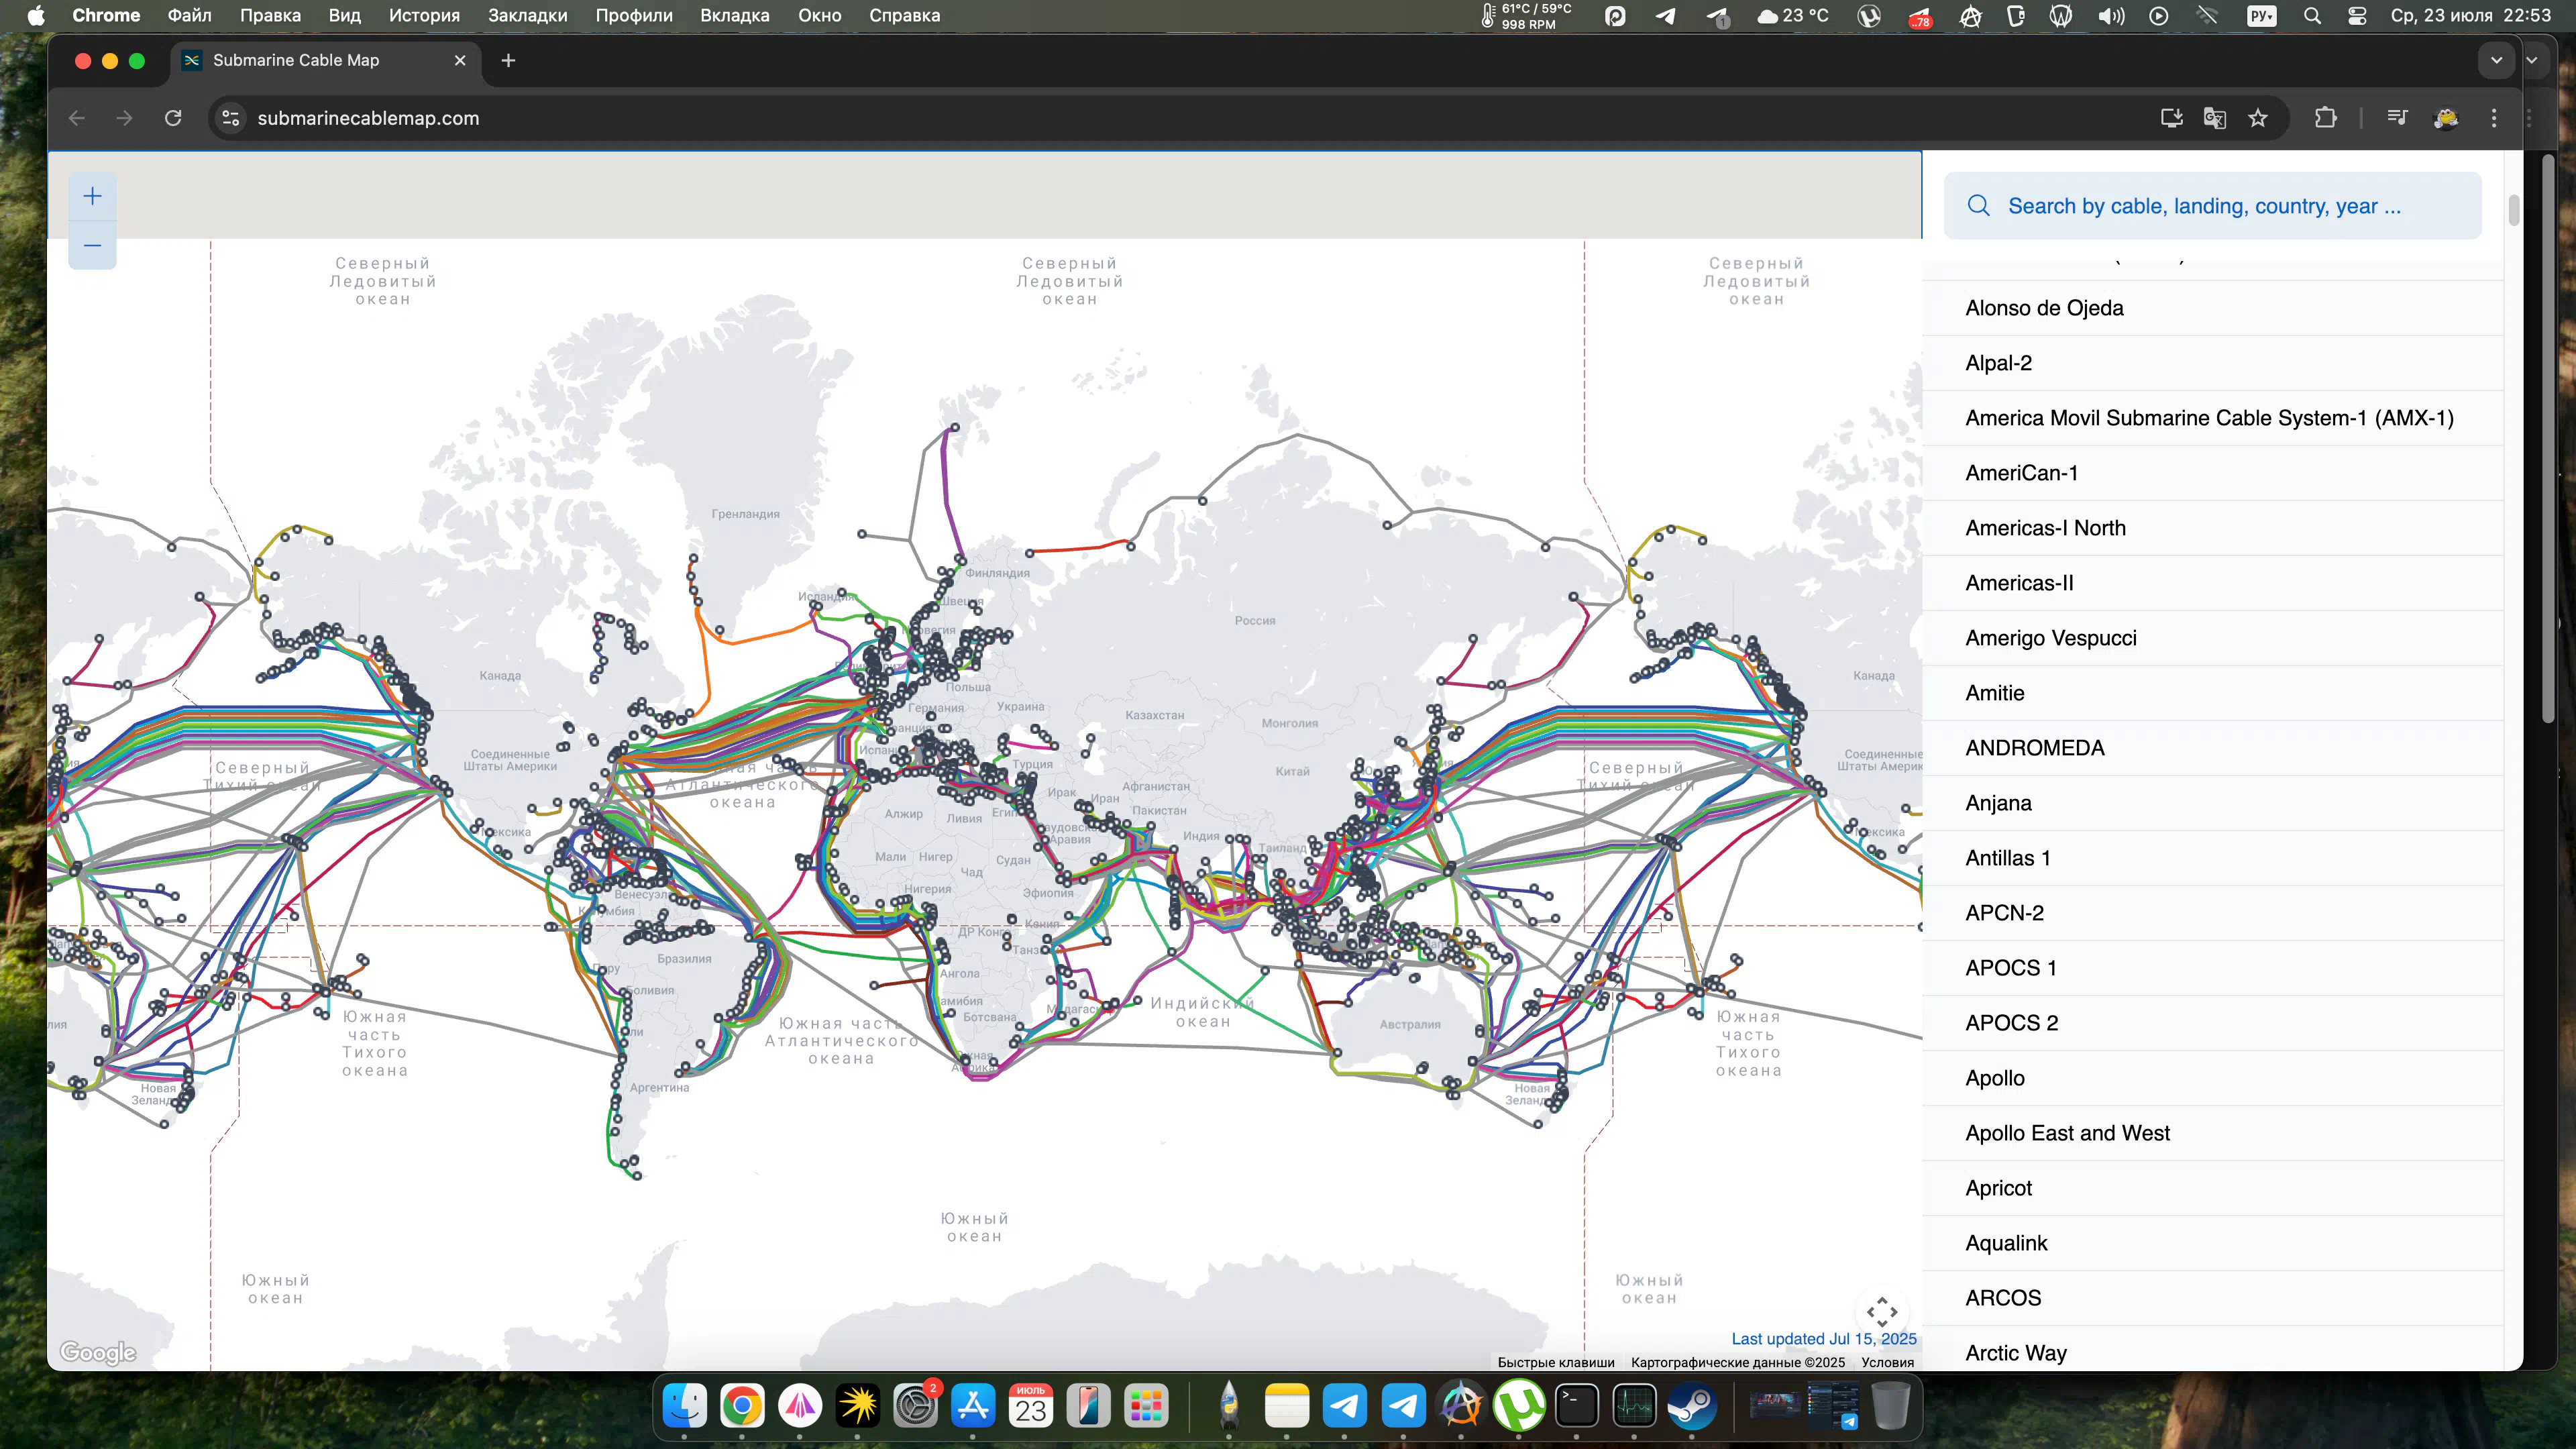2576x1449 pixels.
Task: Open Terminal from the dock
Action: pos(1577,1406)
